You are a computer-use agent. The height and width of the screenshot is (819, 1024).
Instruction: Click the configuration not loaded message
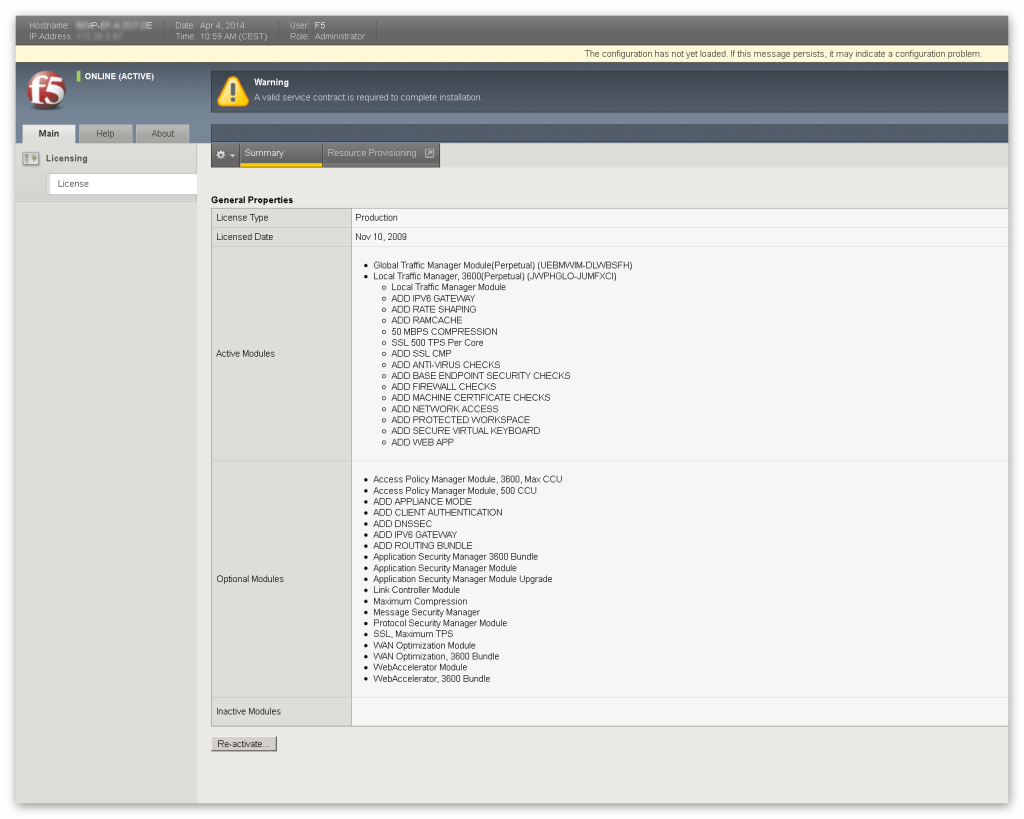click(782, 54)
